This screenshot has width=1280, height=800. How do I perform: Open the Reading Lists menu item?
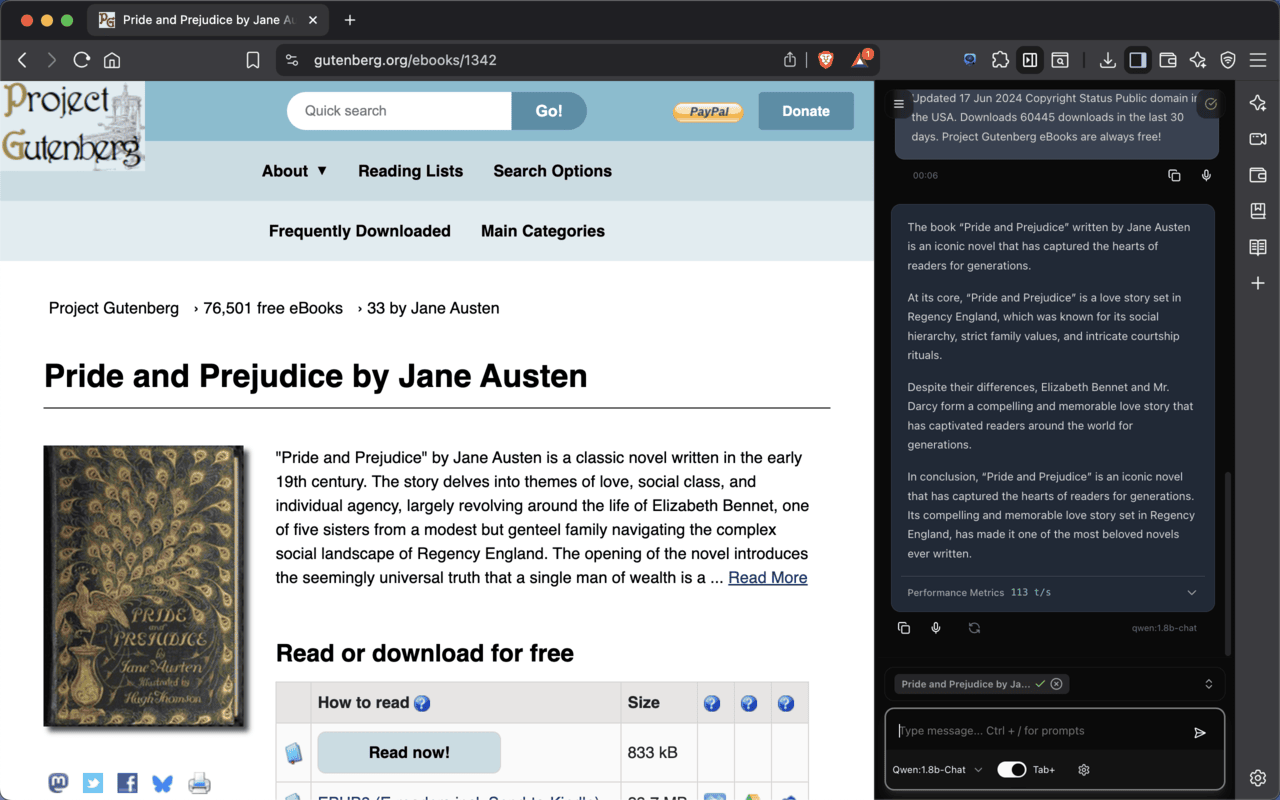410,171
